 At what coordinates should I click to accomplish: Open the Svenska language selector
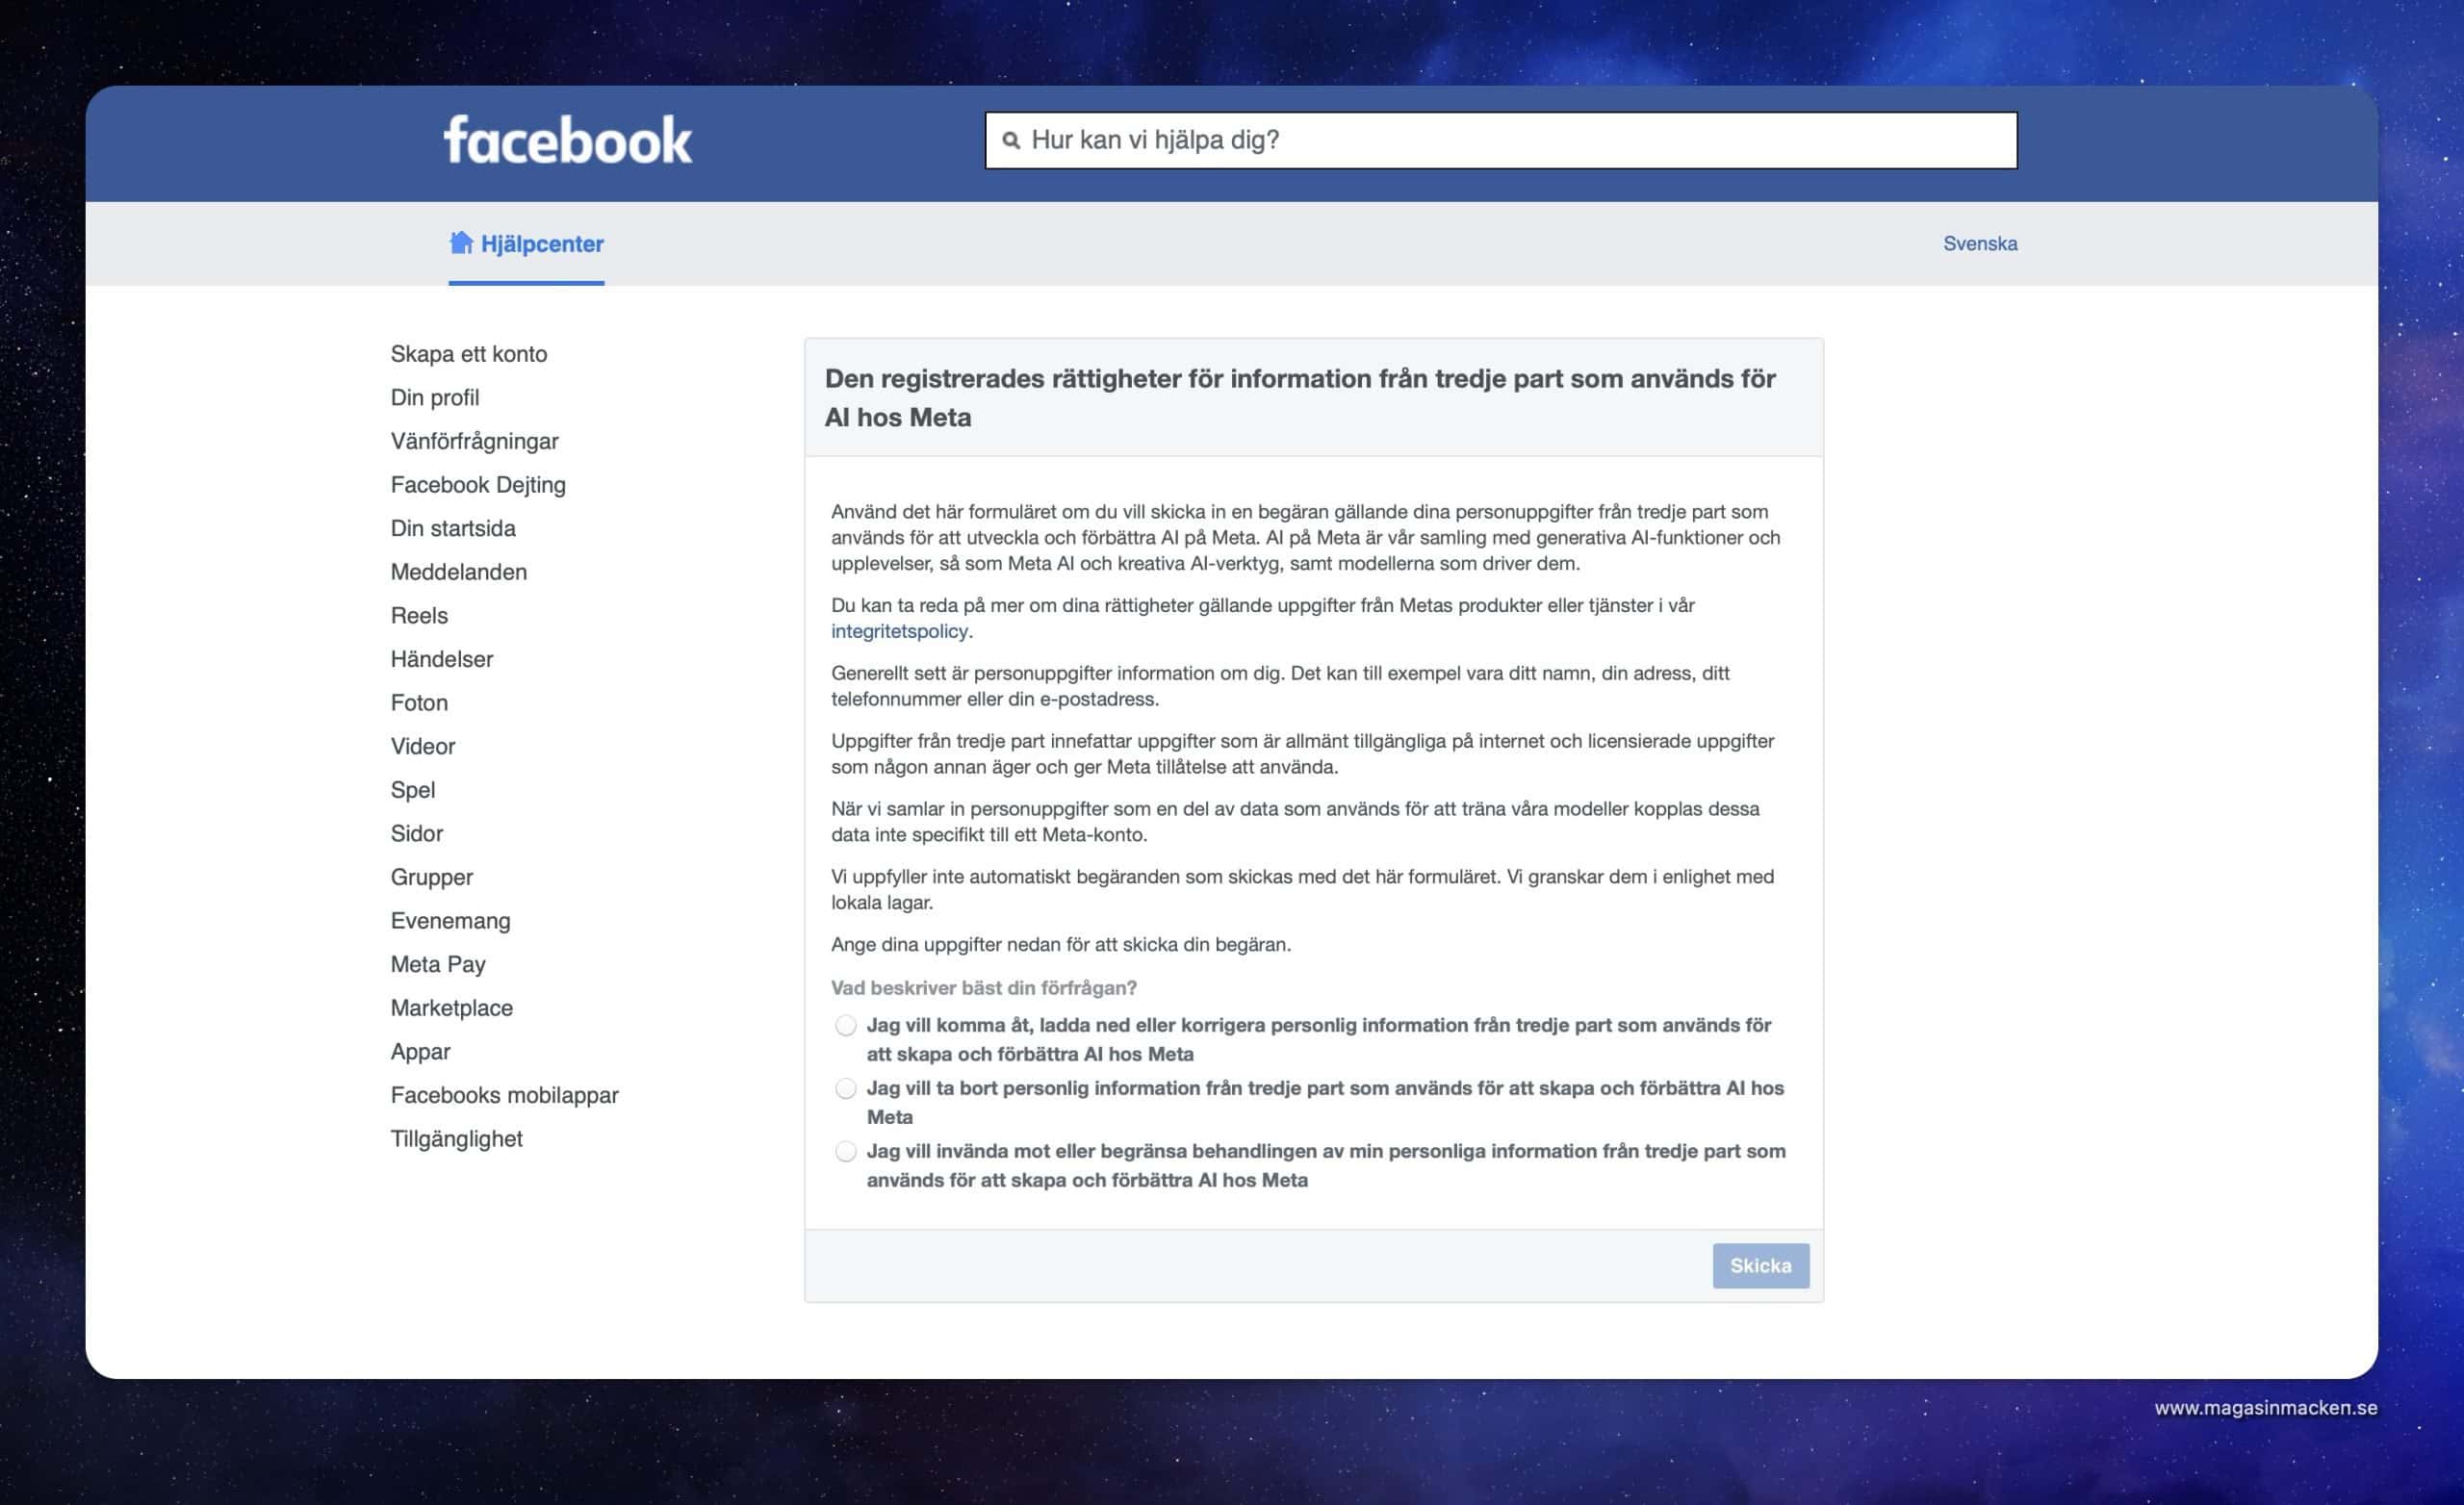(1979, 243)
